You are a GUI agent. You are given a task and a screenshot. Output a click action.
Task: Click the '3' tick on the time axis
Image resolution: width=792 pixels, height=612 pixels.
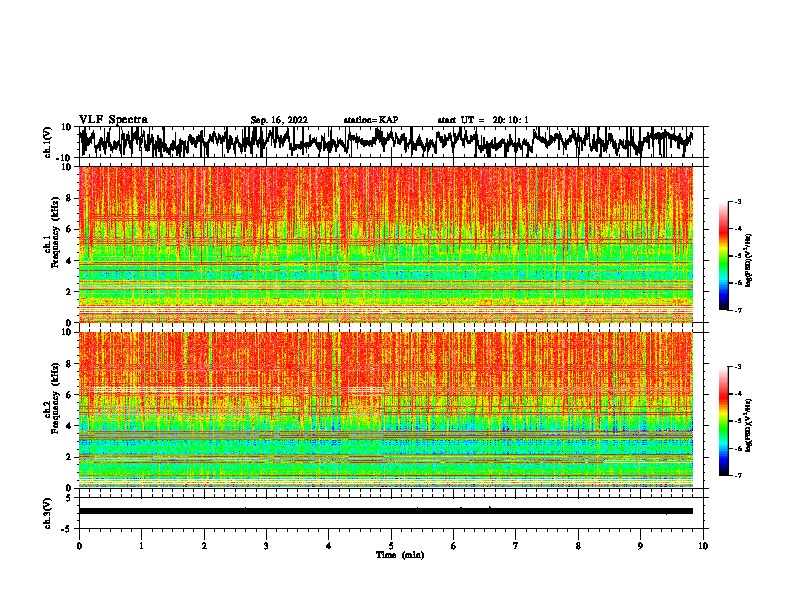pos(266,546)
